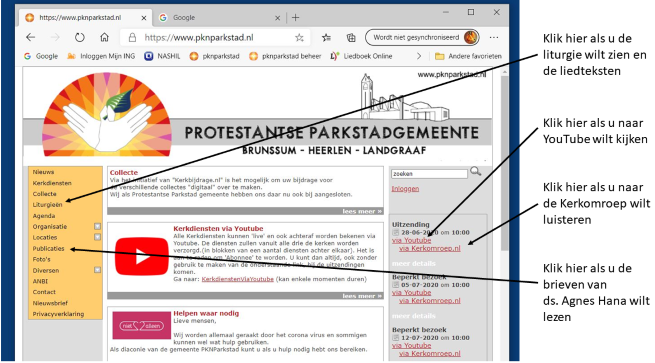Go to the browser home page icon

click(x=104, y=38)
